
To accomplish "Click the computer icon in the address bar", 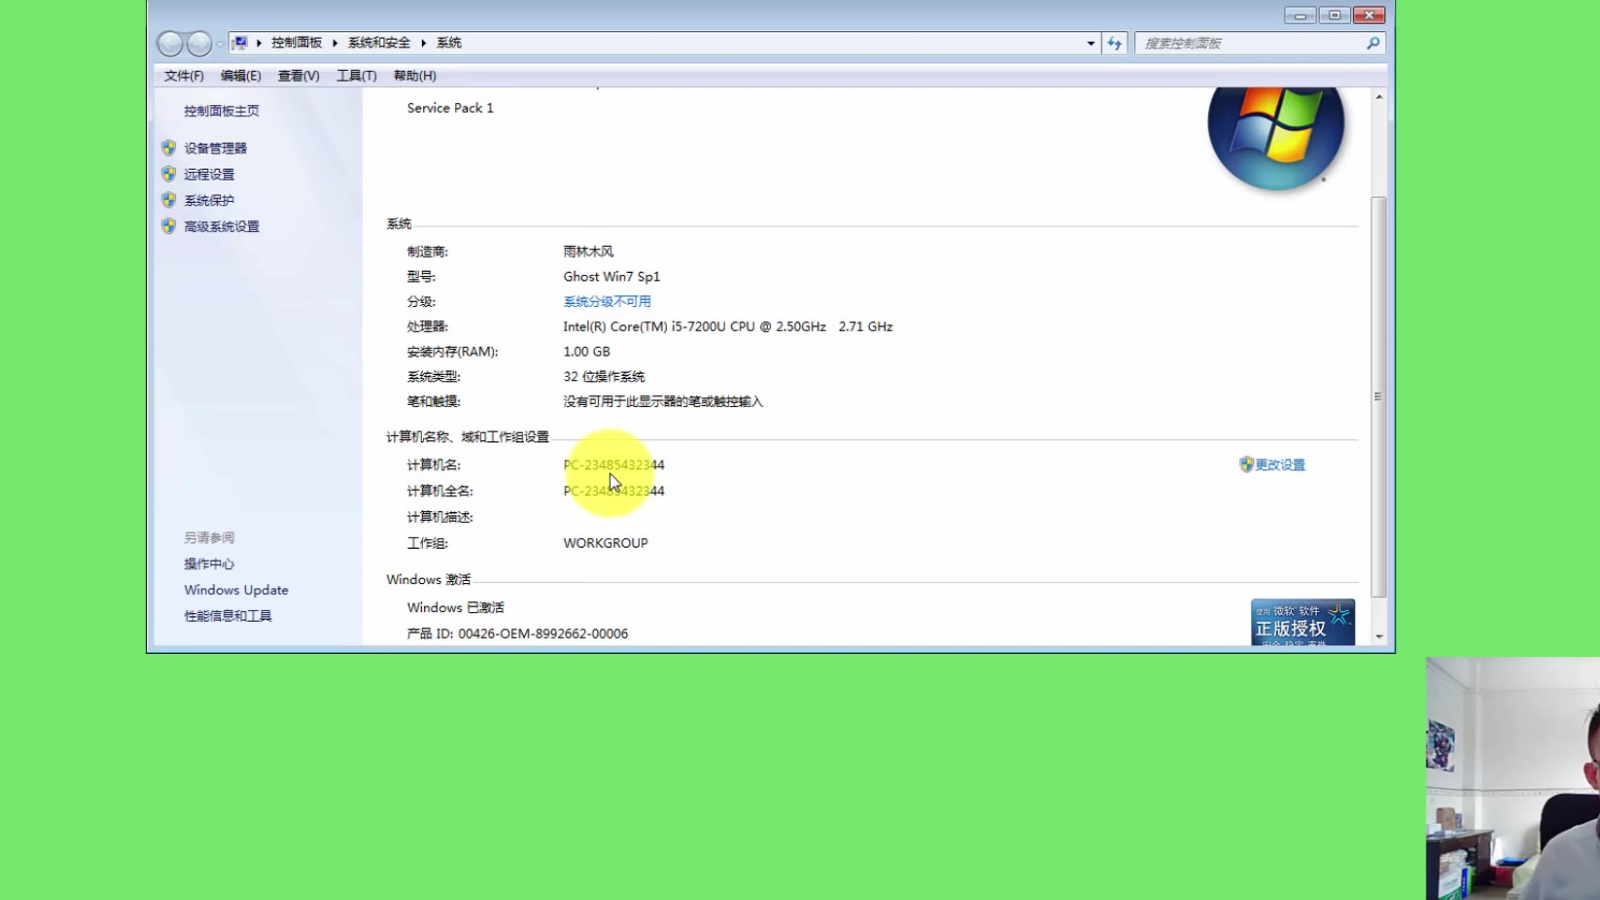I will 240,43.
